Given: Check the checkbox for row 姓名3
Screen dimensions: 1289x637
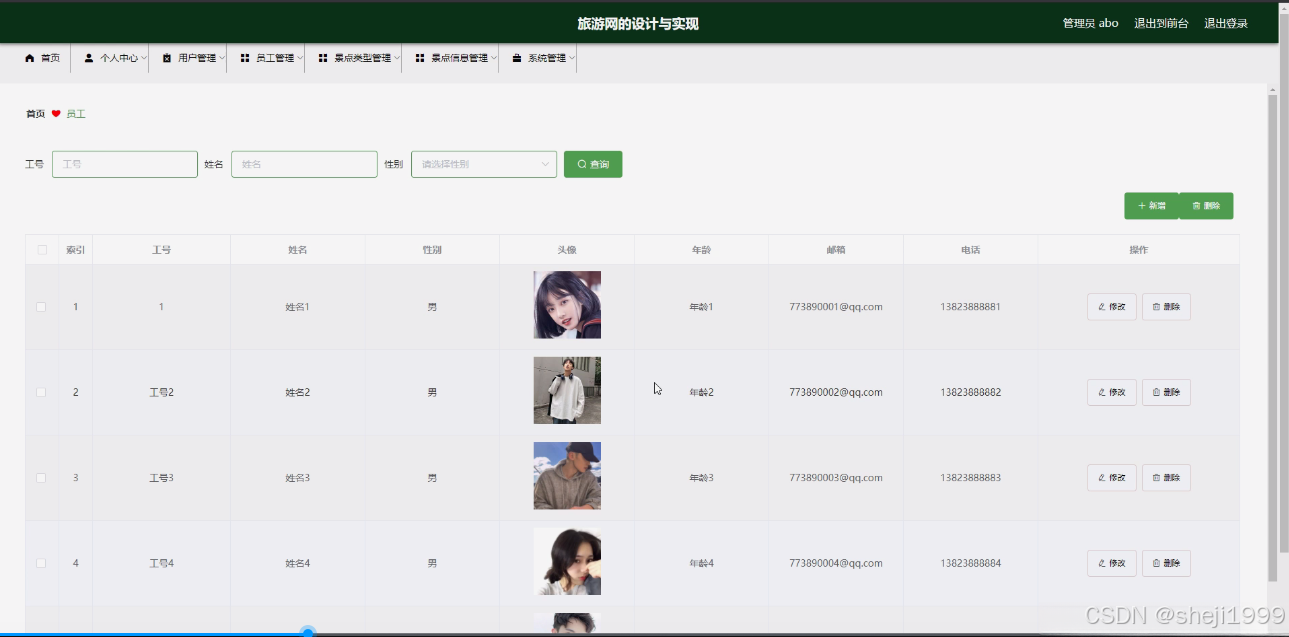Looking at the screenshot, I should click(x=41, y=478).
